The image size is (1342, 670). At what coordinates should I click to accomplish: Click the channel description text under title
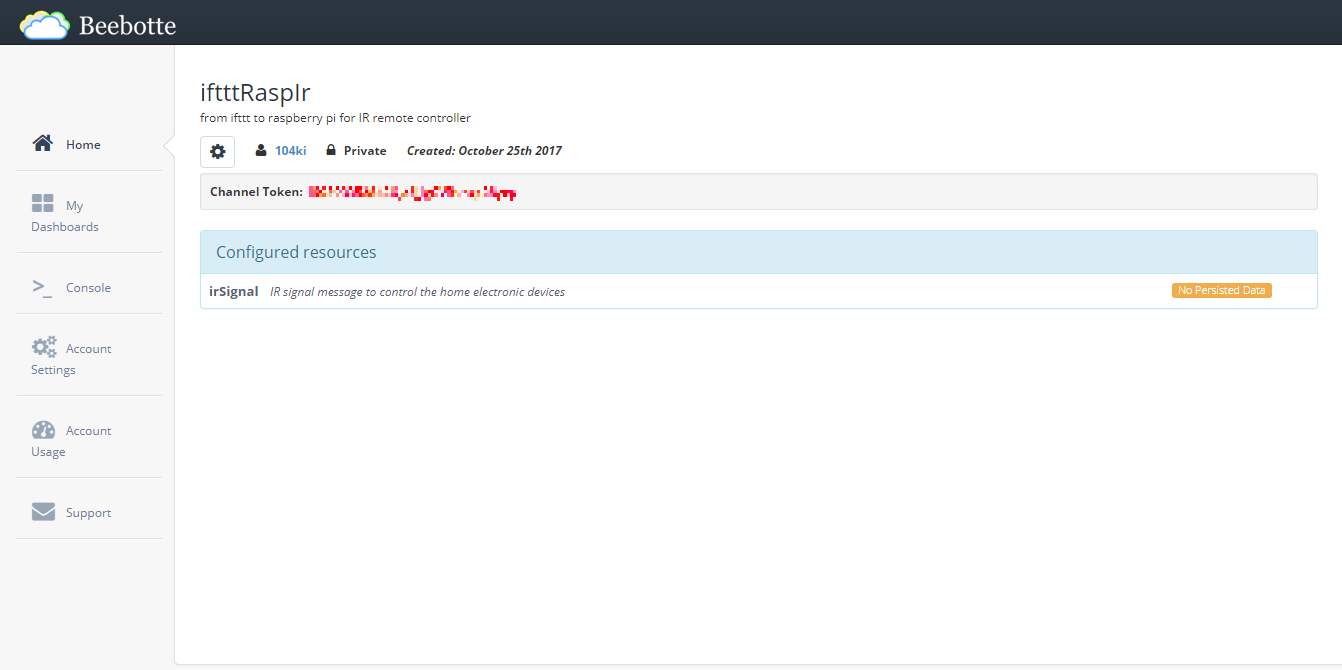pyautogui.click(x=335, y=118)
